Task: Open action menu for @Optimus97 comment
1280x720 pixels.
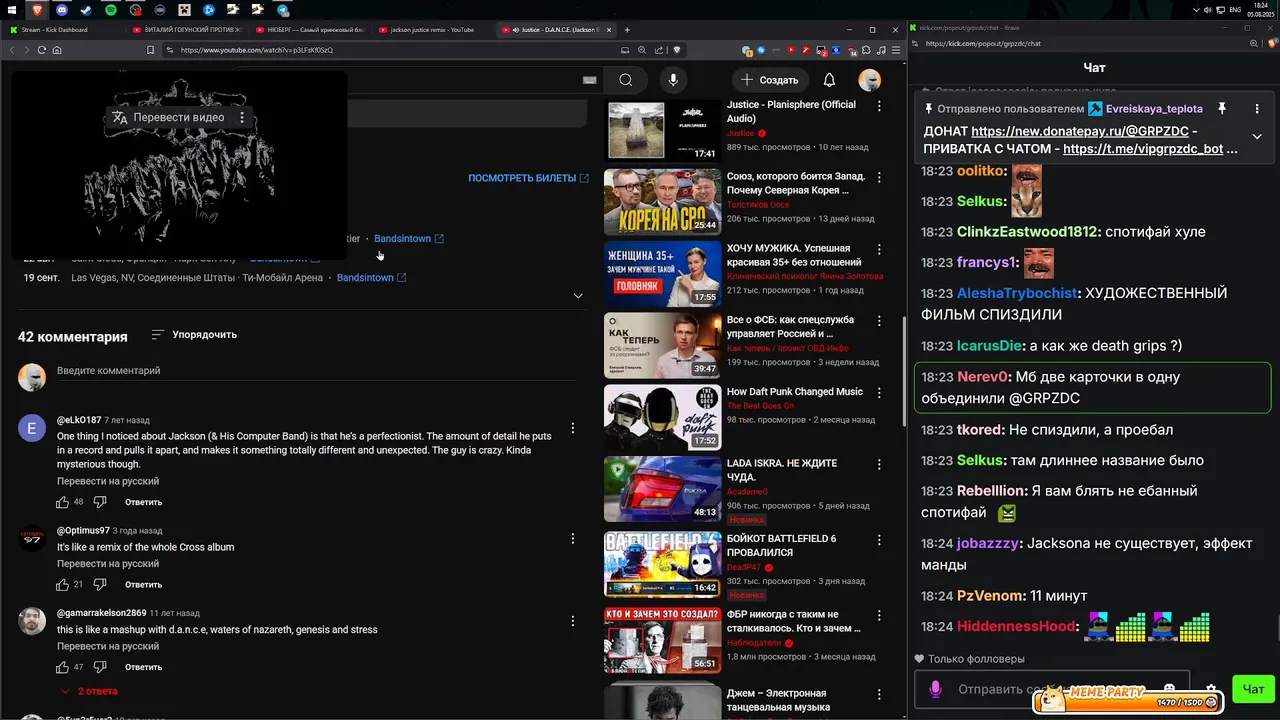Action: (573, 538)
